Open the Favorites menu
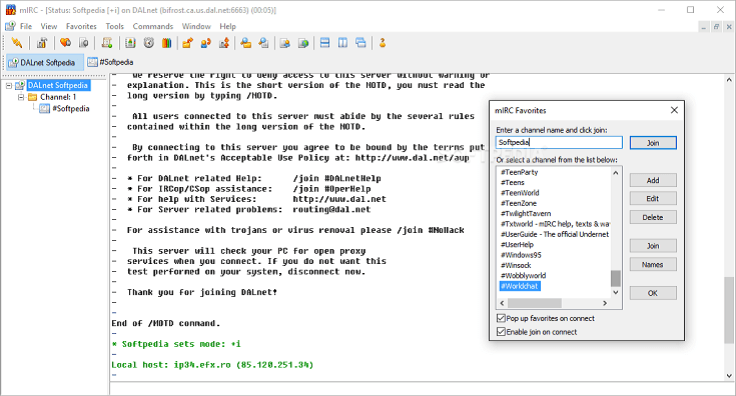The image size is (736, 396). [81, 26]
